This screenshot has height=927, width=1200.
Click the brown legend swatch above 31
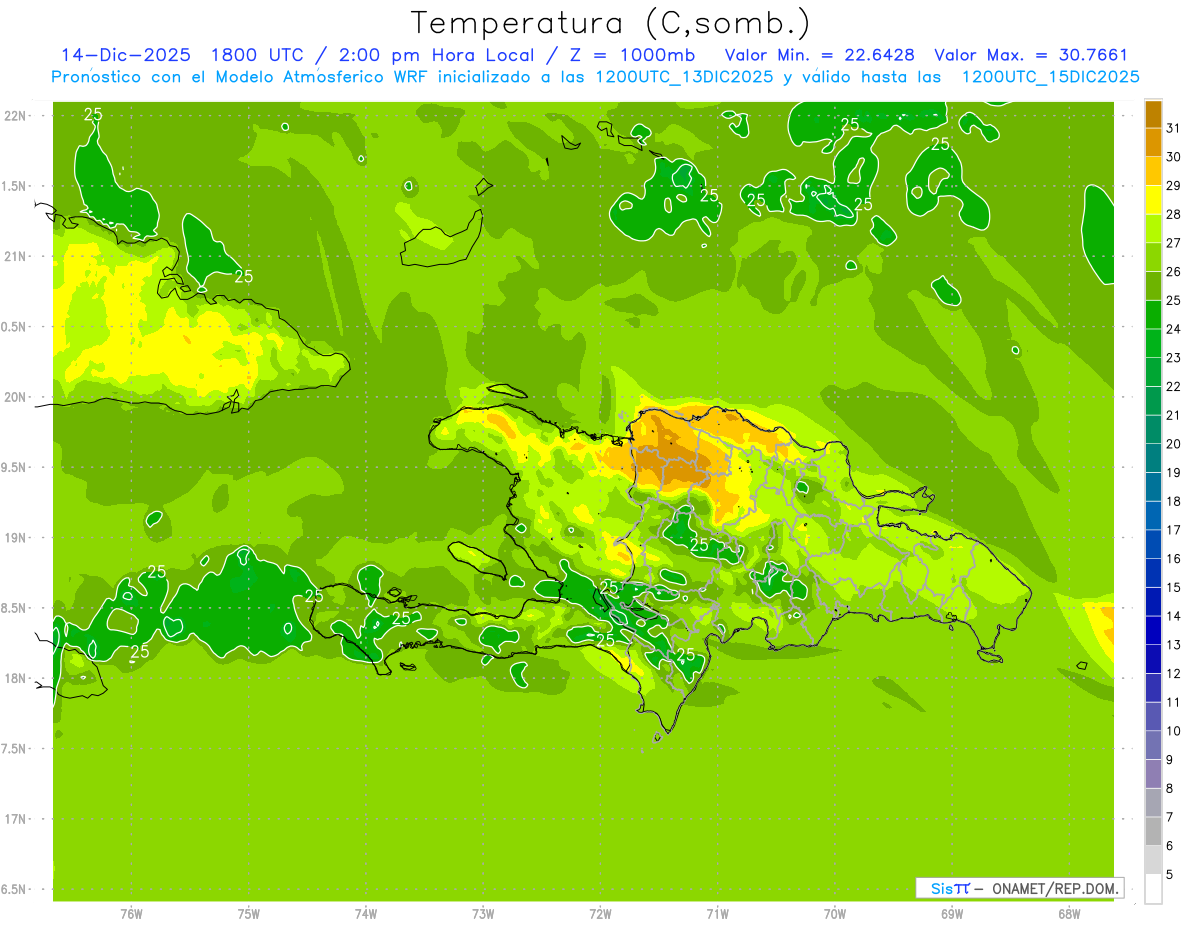pos(1153,114)
